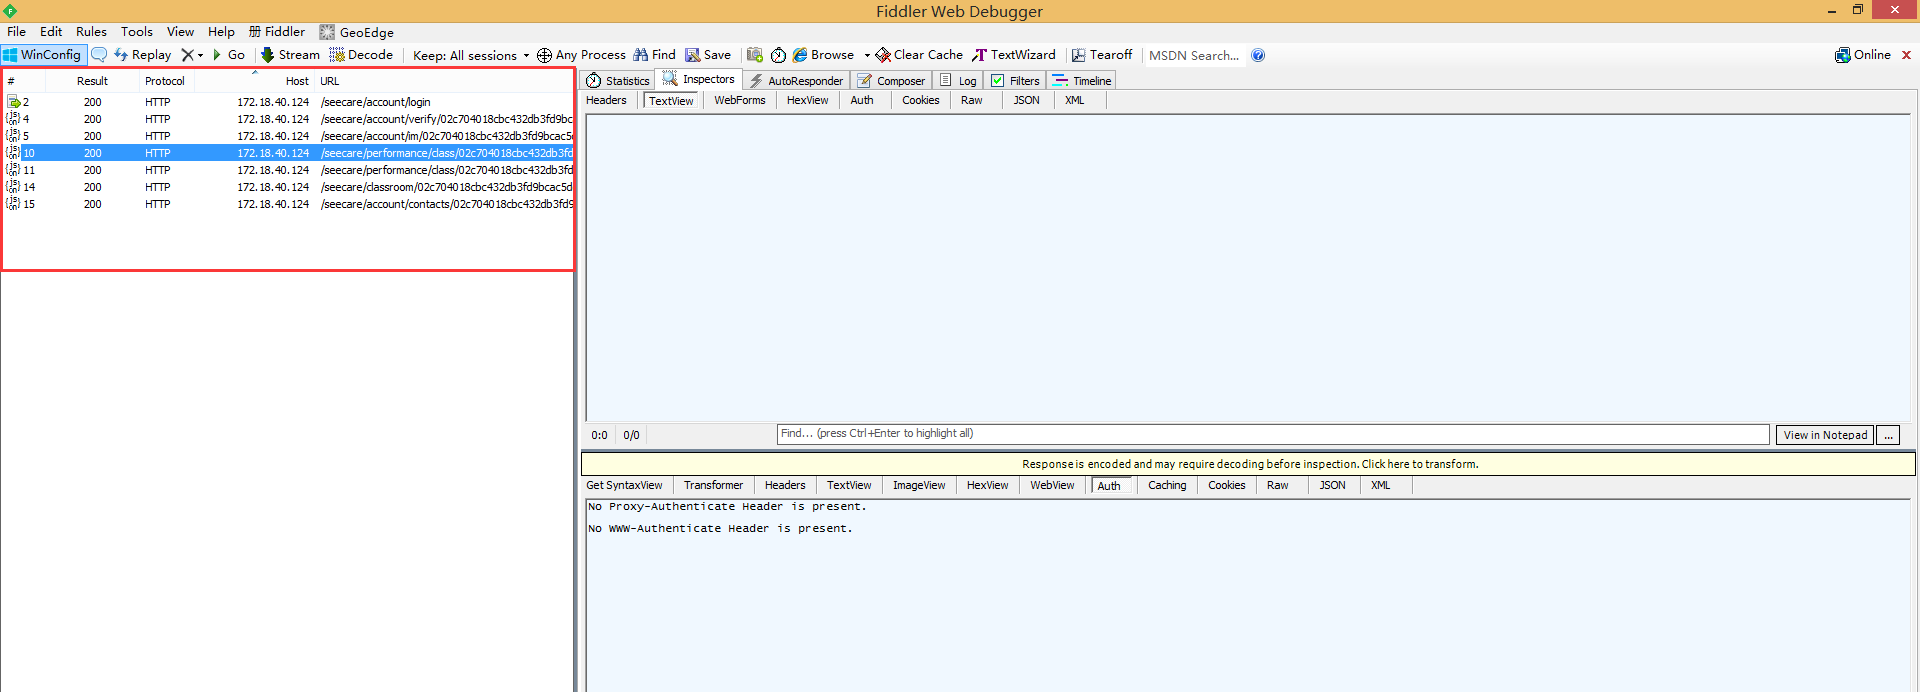Viewport: 1920px width, 692px height.
Task: Switch to the Composer tab
Action: coord(891,81)
